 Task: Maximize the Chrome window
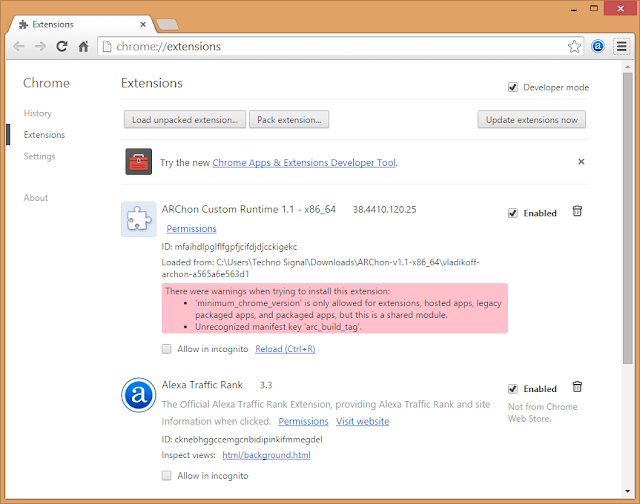(594, 9)
